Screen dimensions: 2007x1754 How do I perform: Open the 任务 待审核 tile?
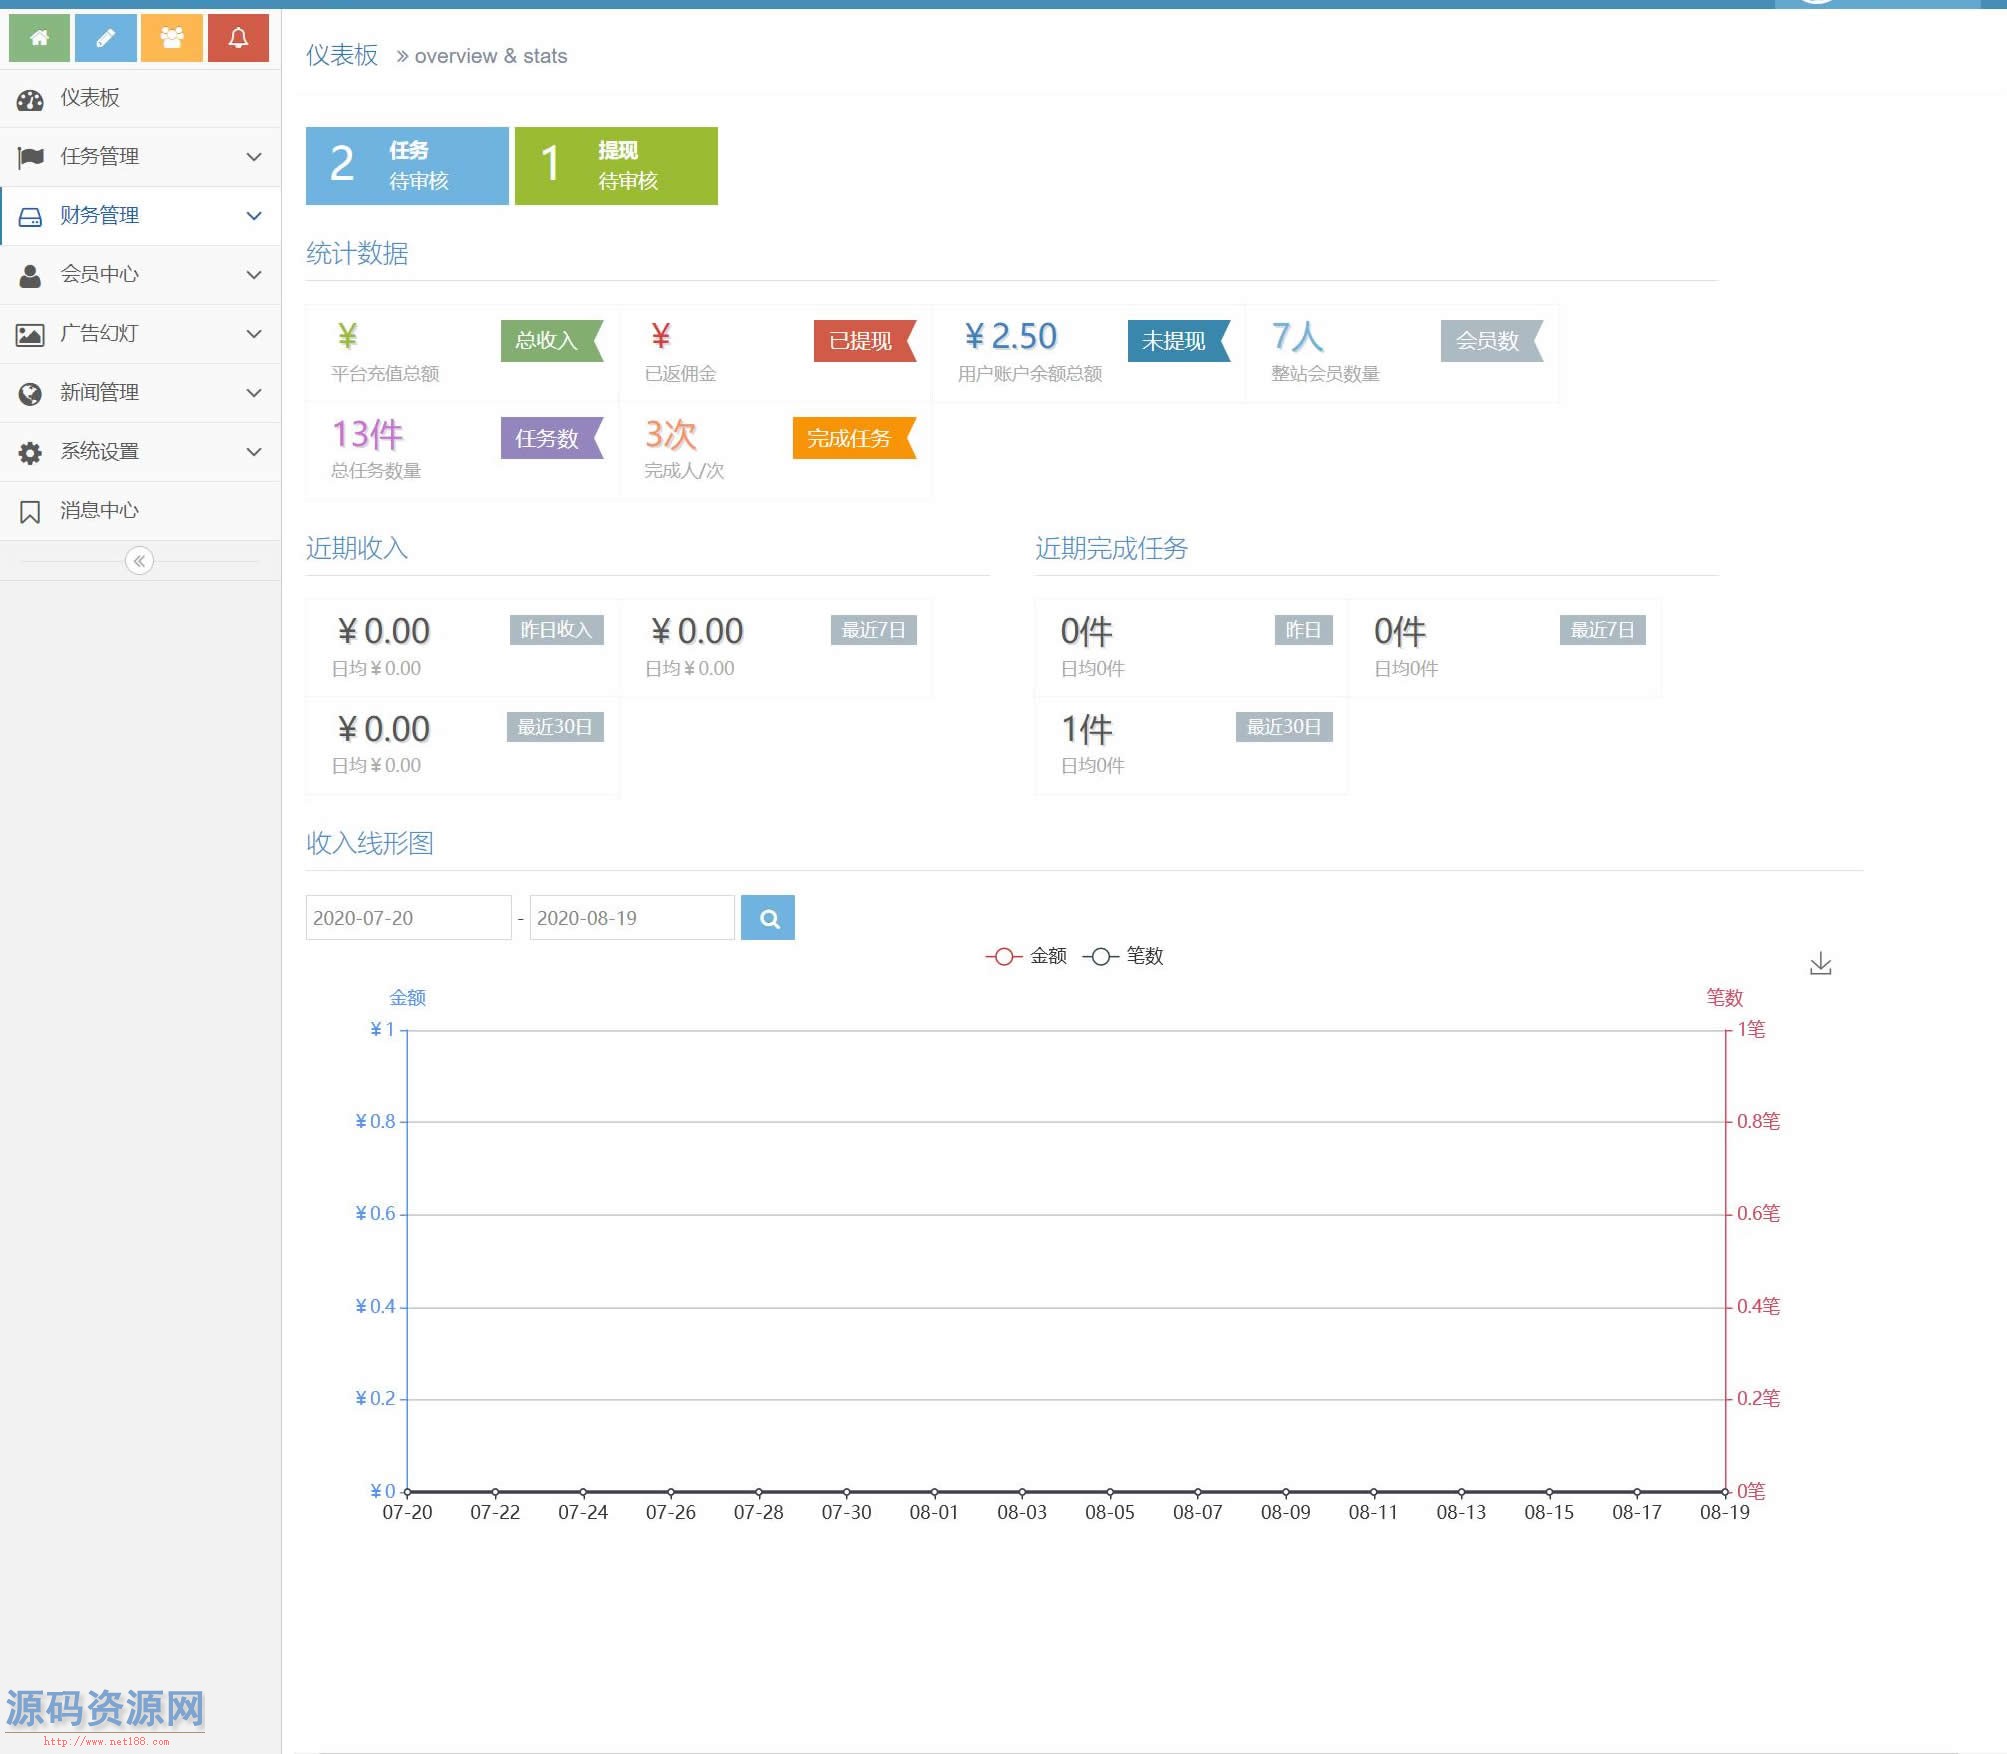pyautogui.click(x=407, y=166)
